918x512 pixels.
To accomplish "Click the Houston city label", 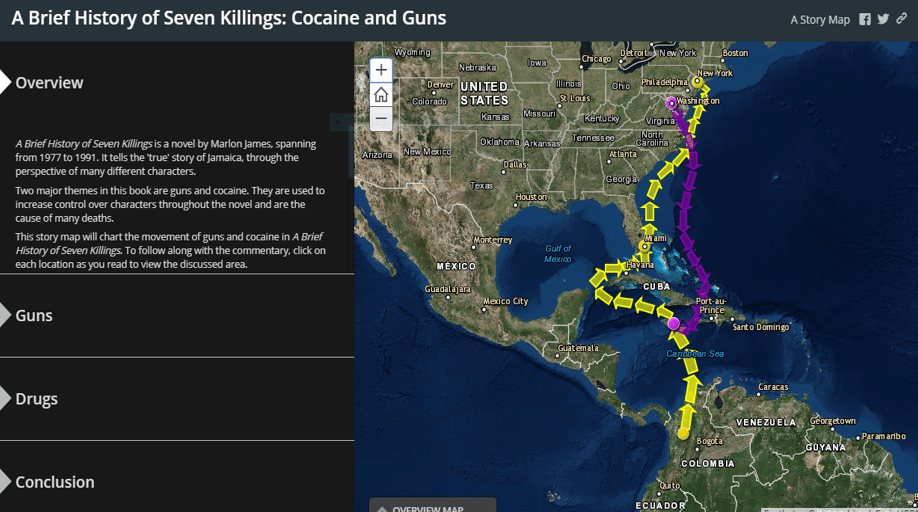I will (531, 197).
